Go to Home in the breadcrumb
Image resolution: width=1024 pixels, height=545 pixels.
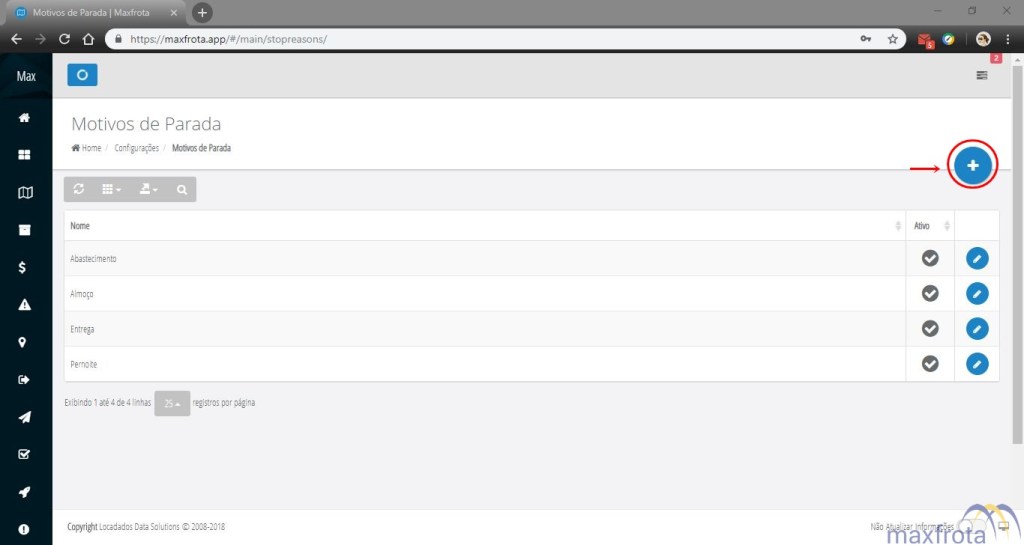87,148
